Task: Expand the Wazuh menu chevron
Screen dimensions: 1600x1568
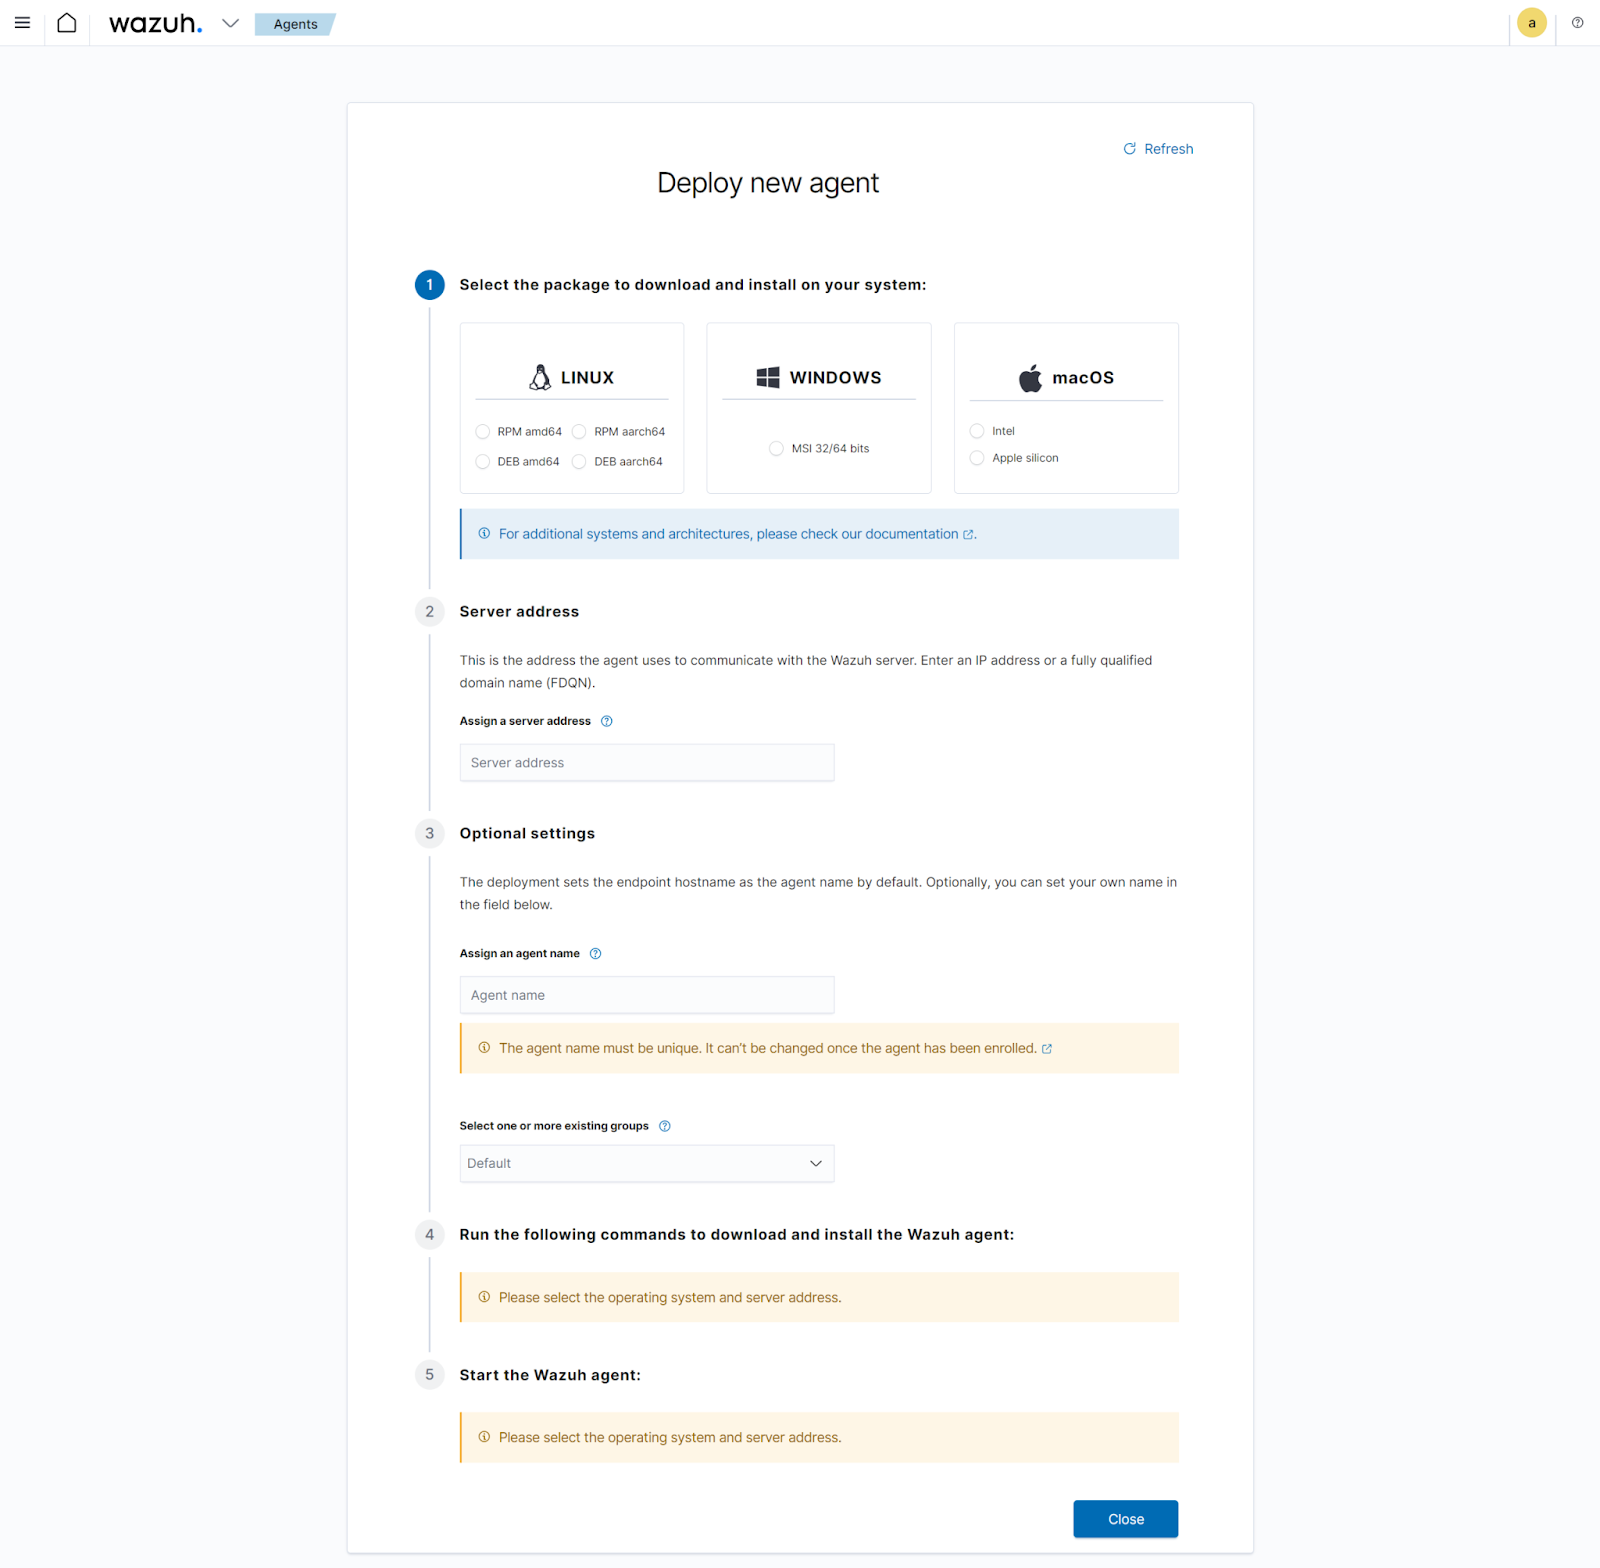Action: tap(231, 23)
